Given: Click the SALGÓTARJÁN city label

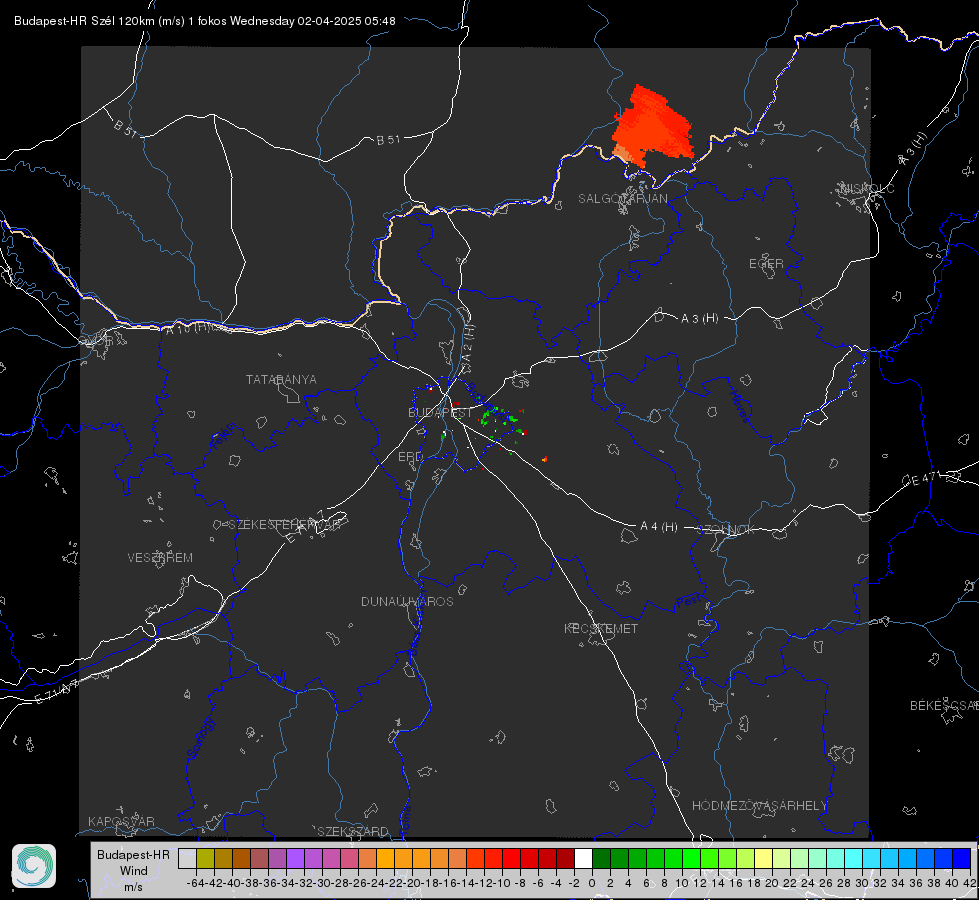Looking at the screenshot, I should (x=622, y=199).
